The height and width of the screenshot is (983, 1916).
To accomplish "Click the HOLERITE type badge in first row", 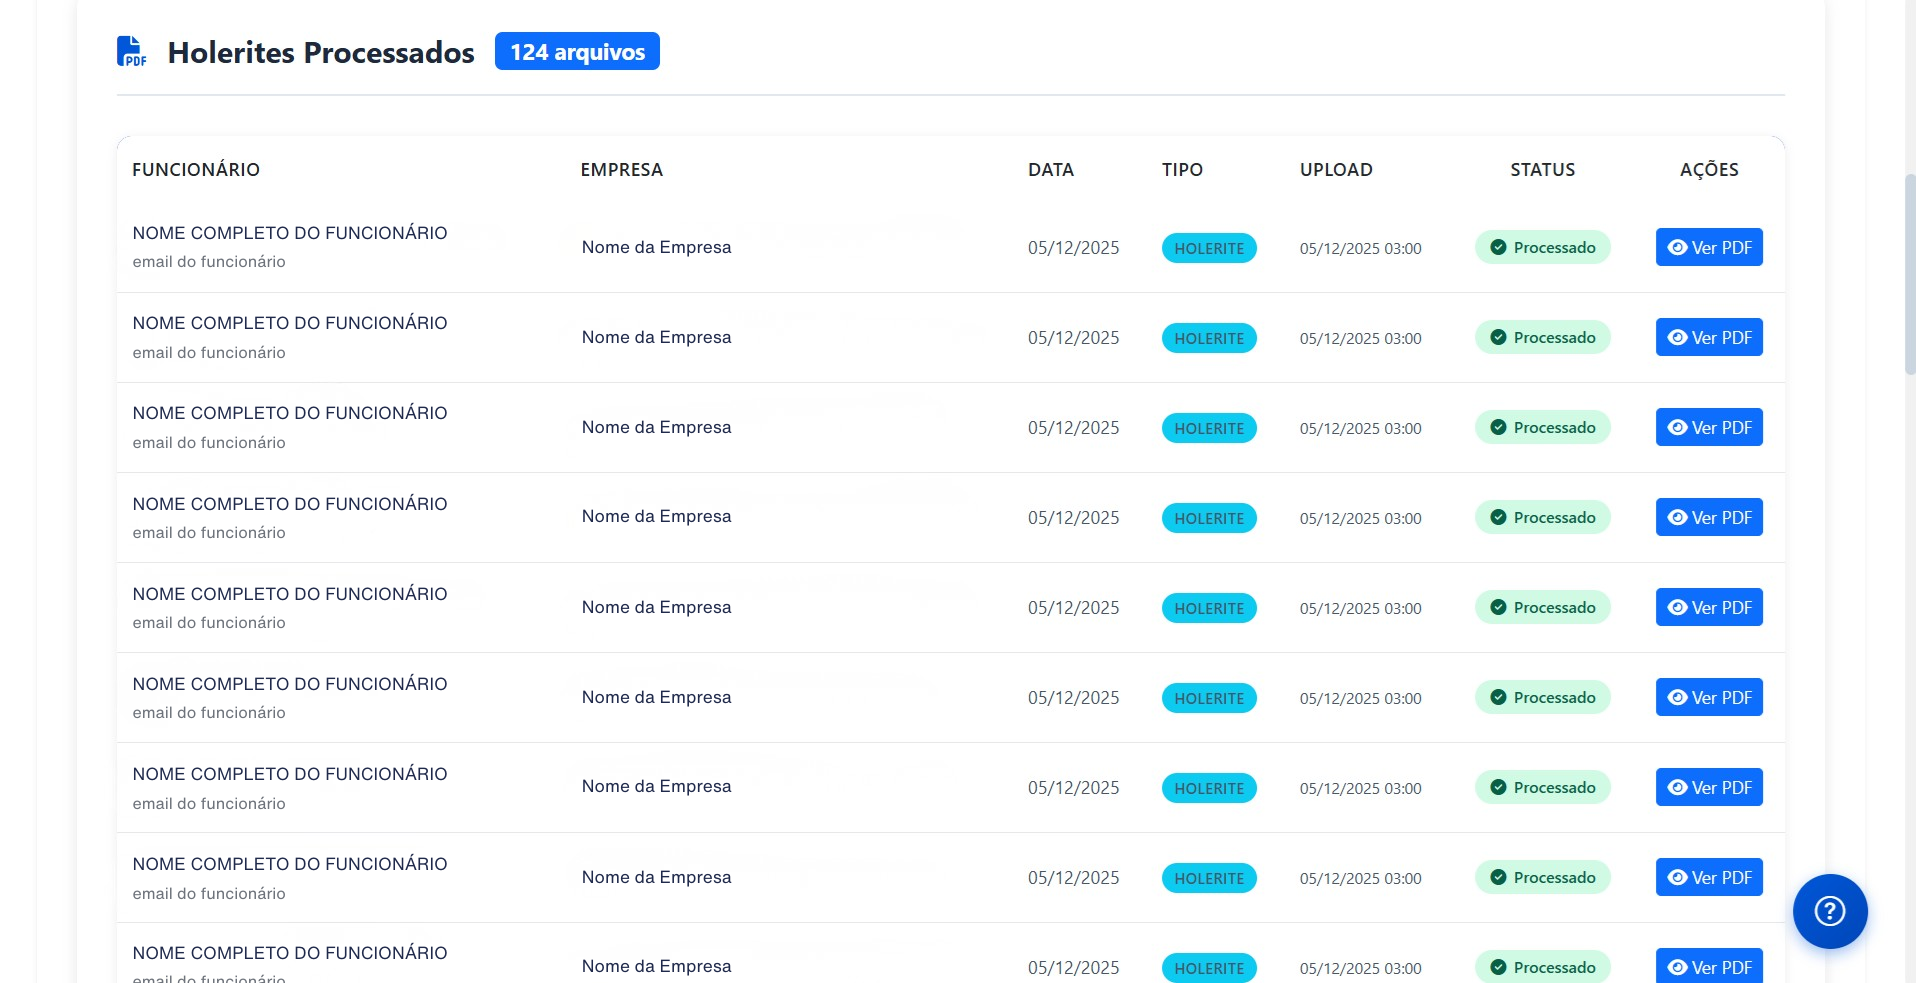I will click(1208, 248).
